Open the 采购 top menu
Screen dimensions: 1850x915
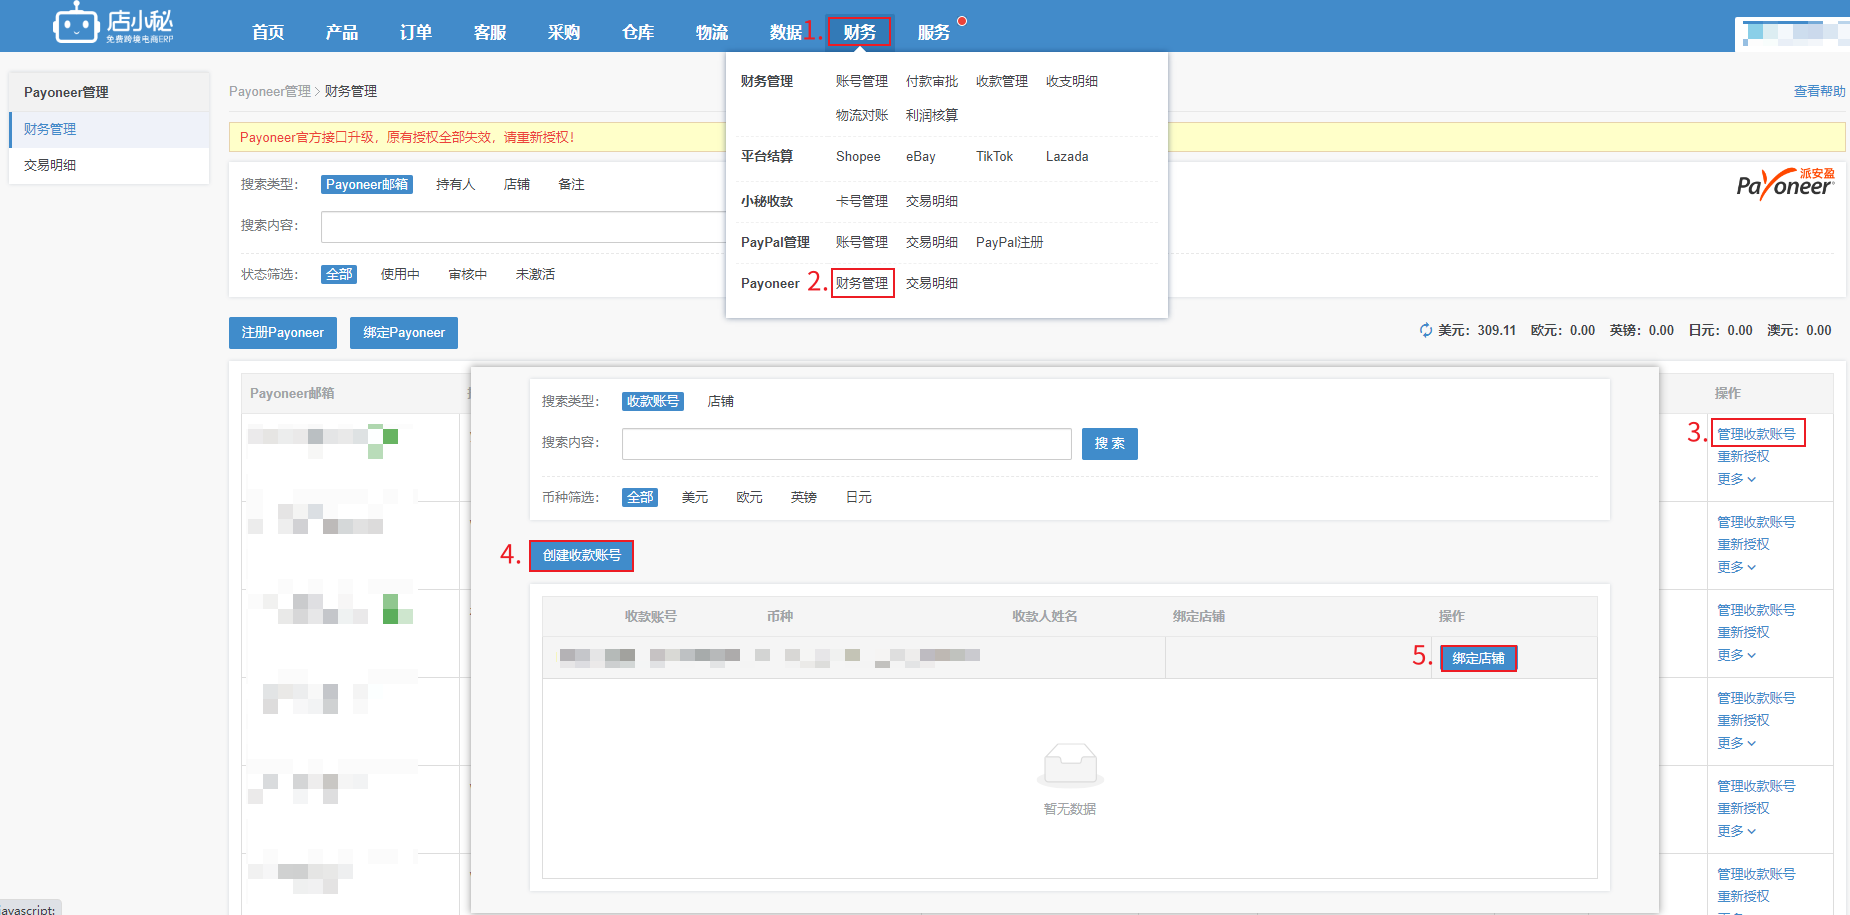(564, 32)
